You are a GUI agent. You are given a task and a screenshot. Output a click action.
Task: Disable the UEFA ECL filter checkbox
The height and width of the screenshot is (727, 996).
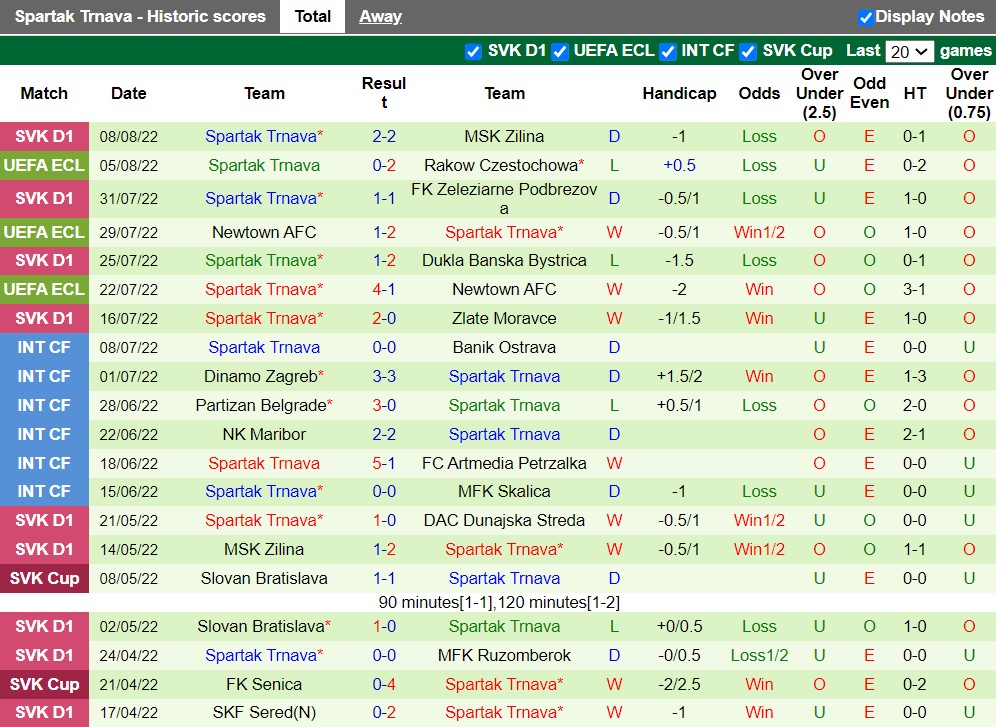559,51
